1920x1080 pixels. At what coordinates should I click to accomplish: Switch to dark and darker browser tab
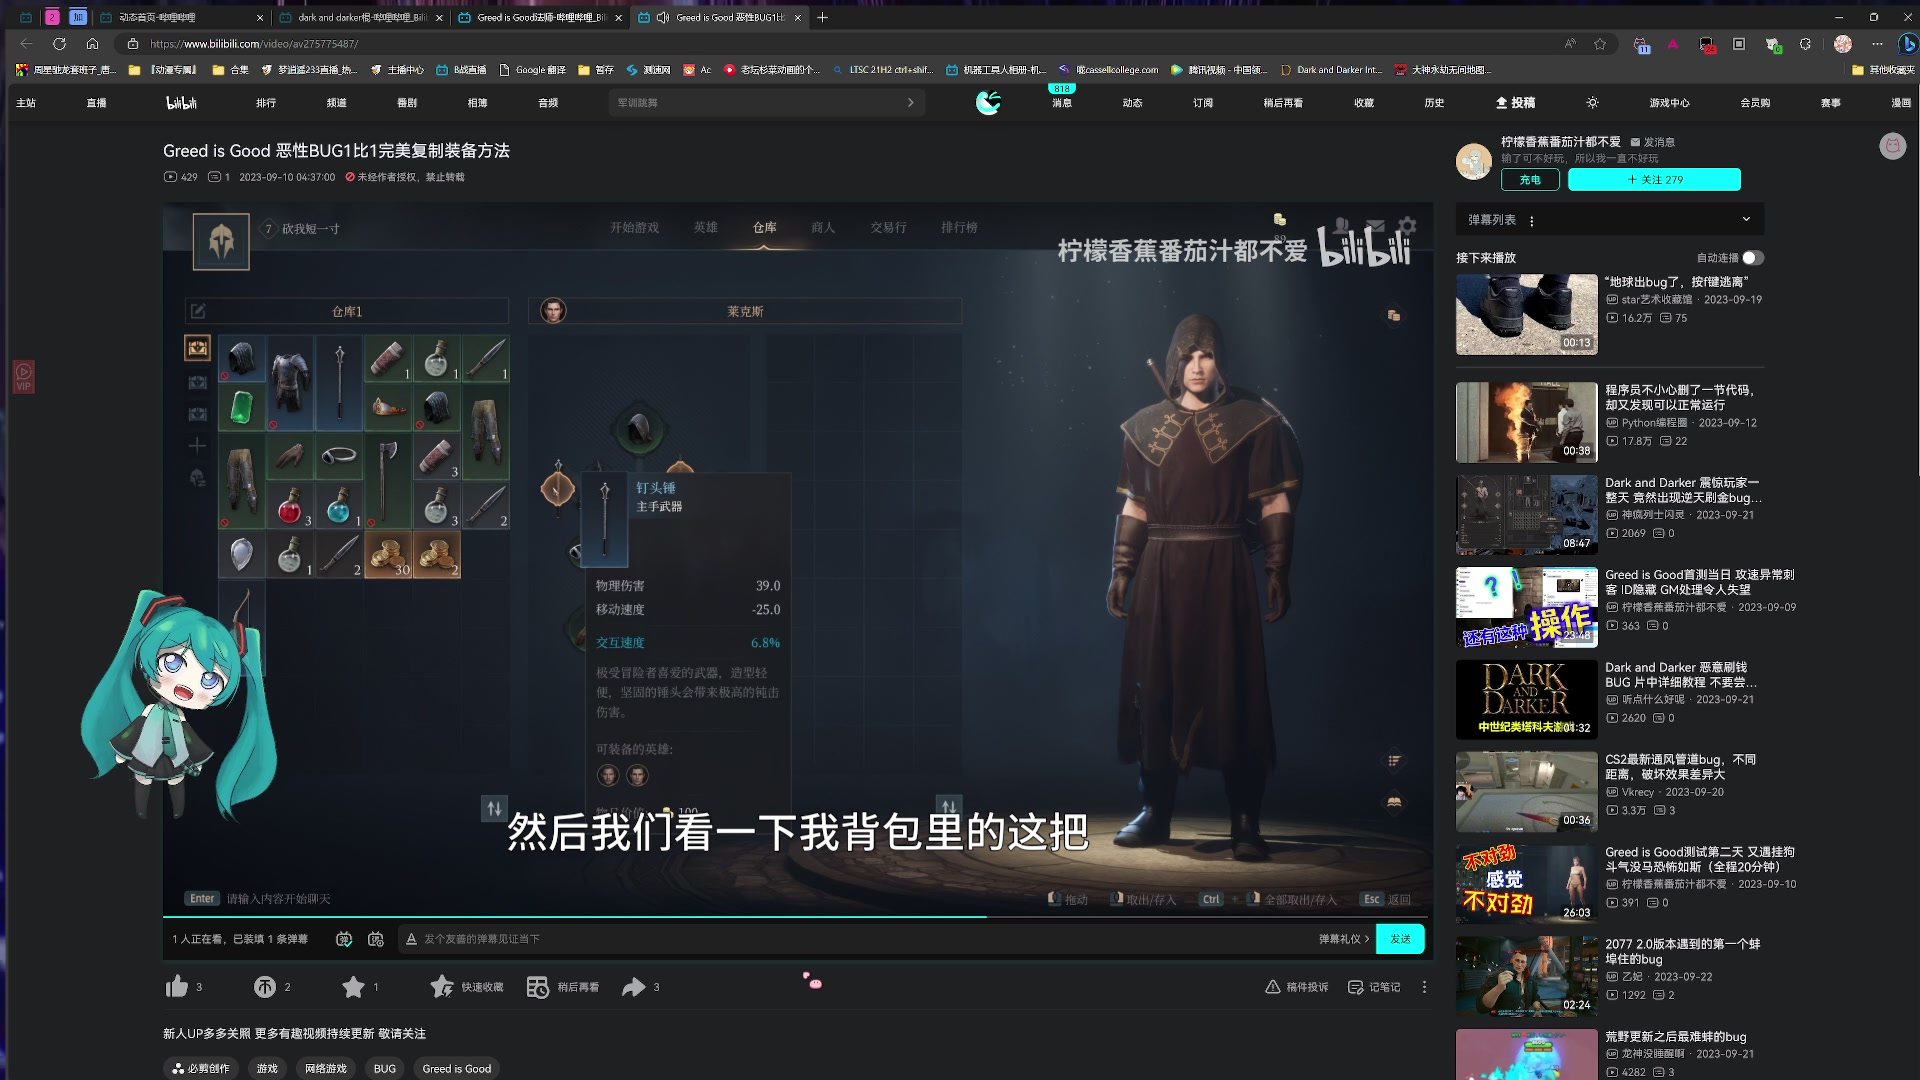[x=361, y=17]
